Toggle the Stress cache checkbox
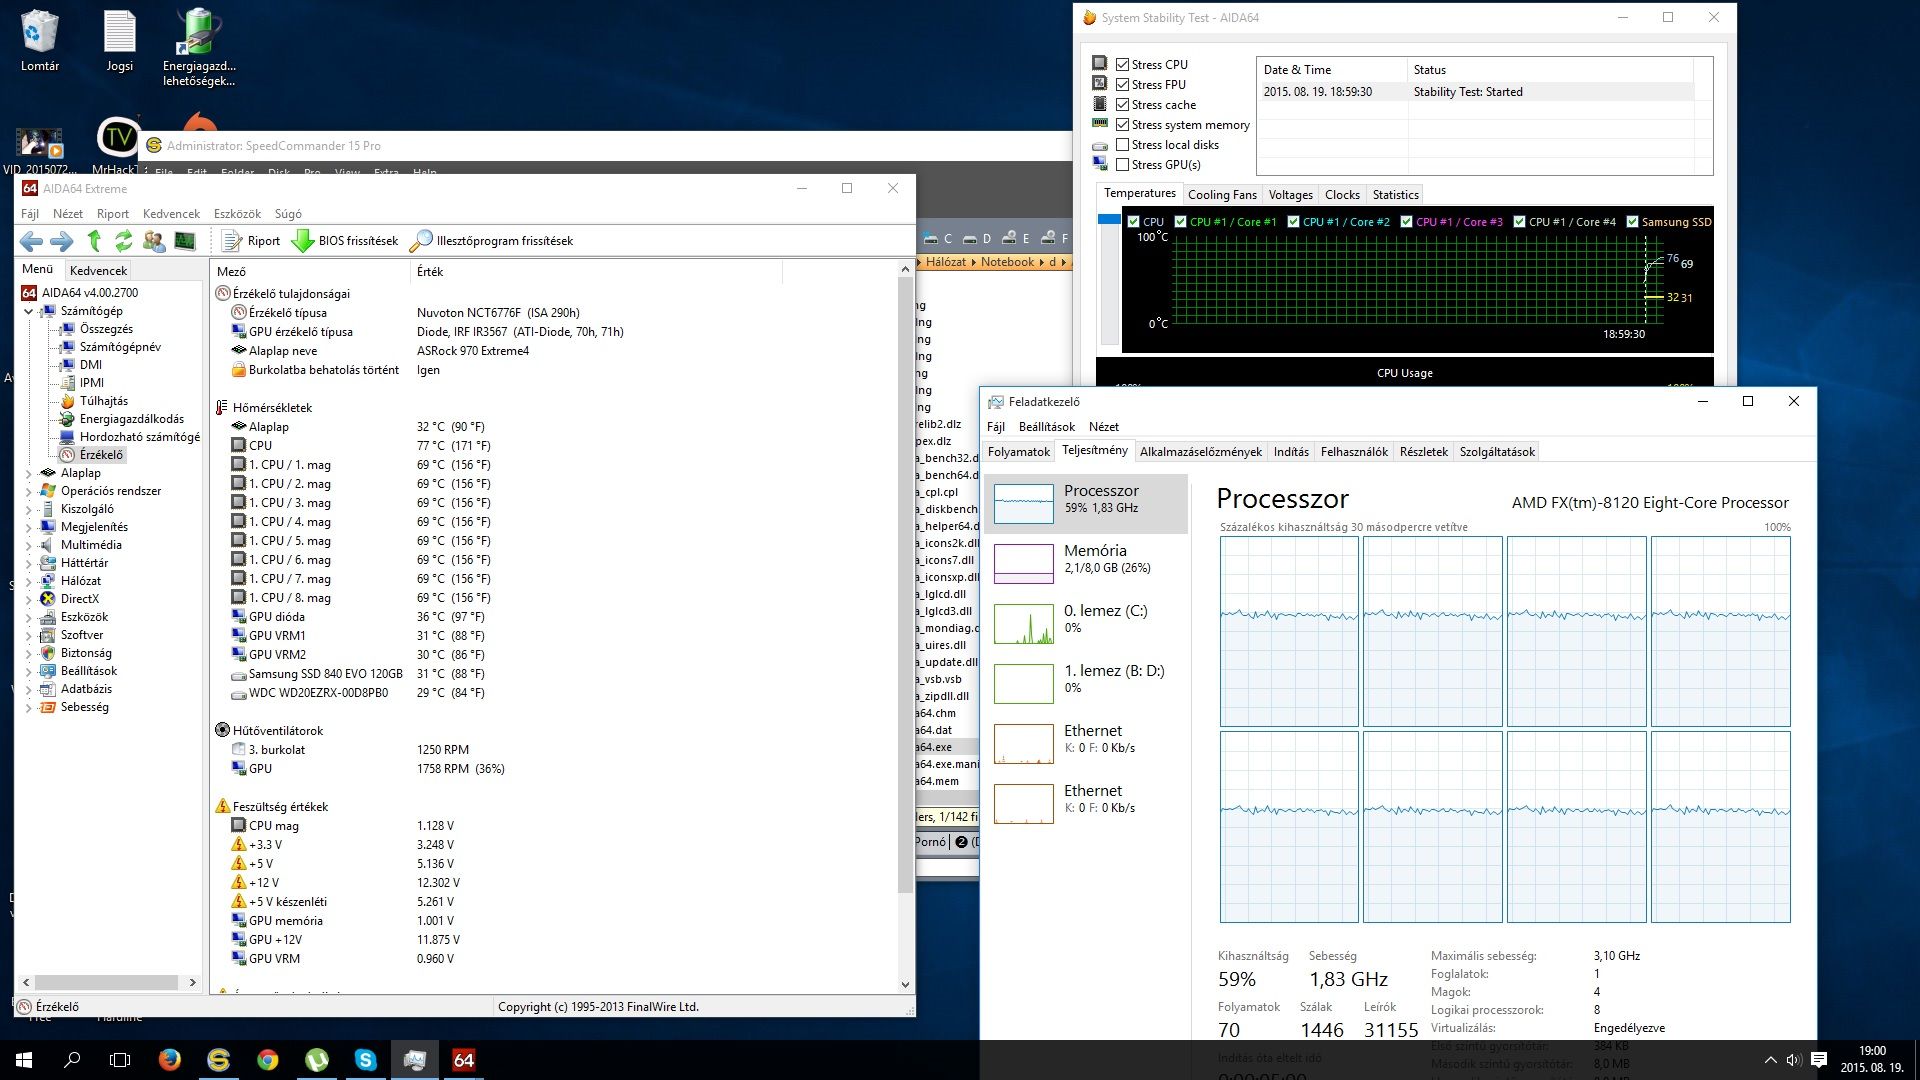The width and height of the screenshot is (1920, 1080). pos(1122,105)
